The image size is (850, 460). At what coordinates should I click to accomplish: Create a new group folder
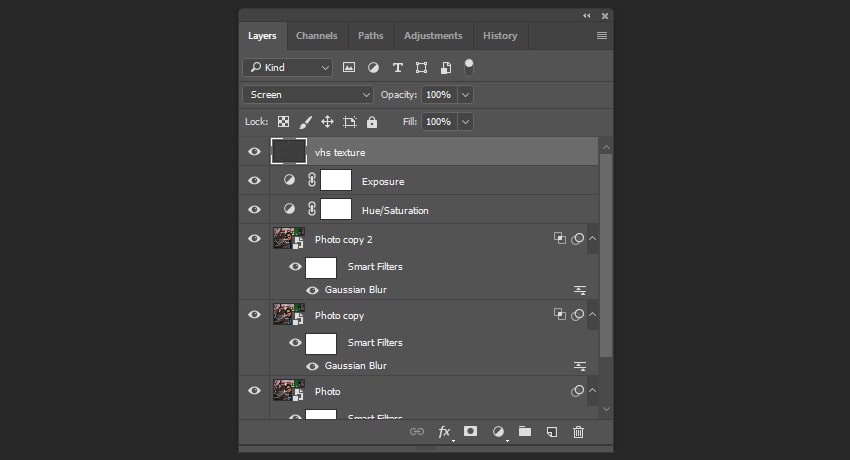click(525, 431)
